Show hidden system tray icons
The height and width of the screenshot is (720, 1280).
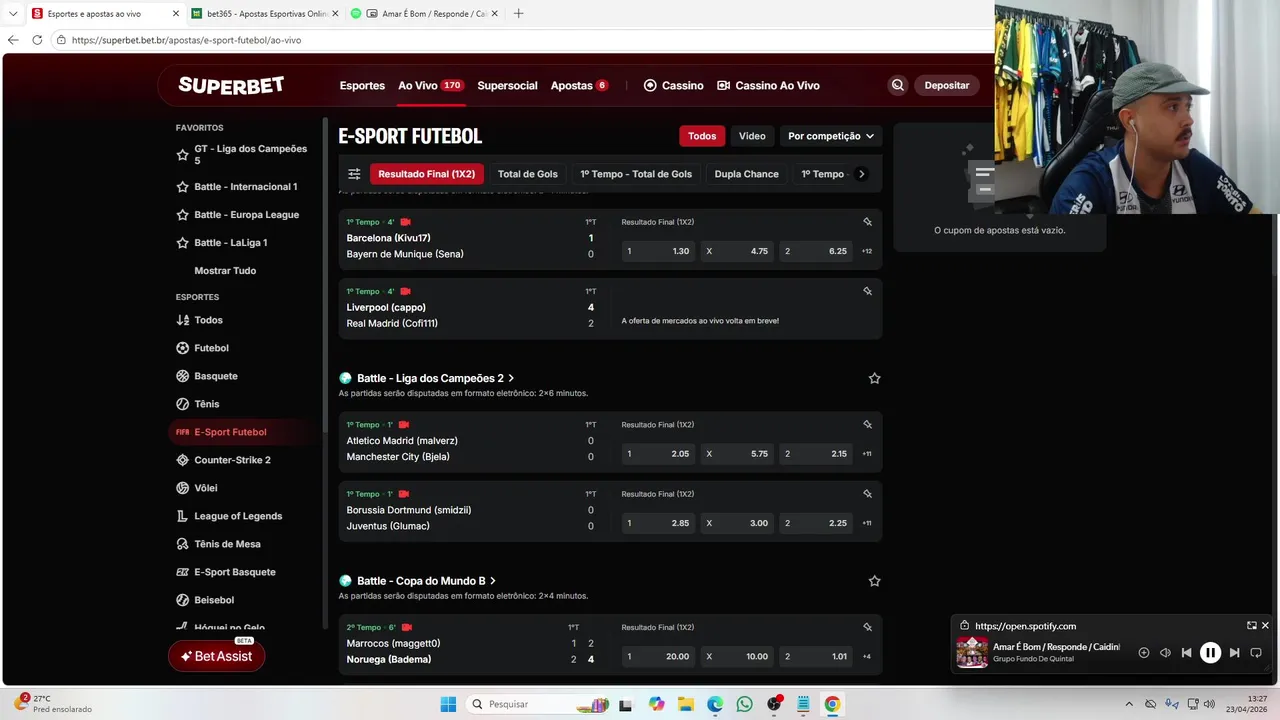click(1129, 704)
